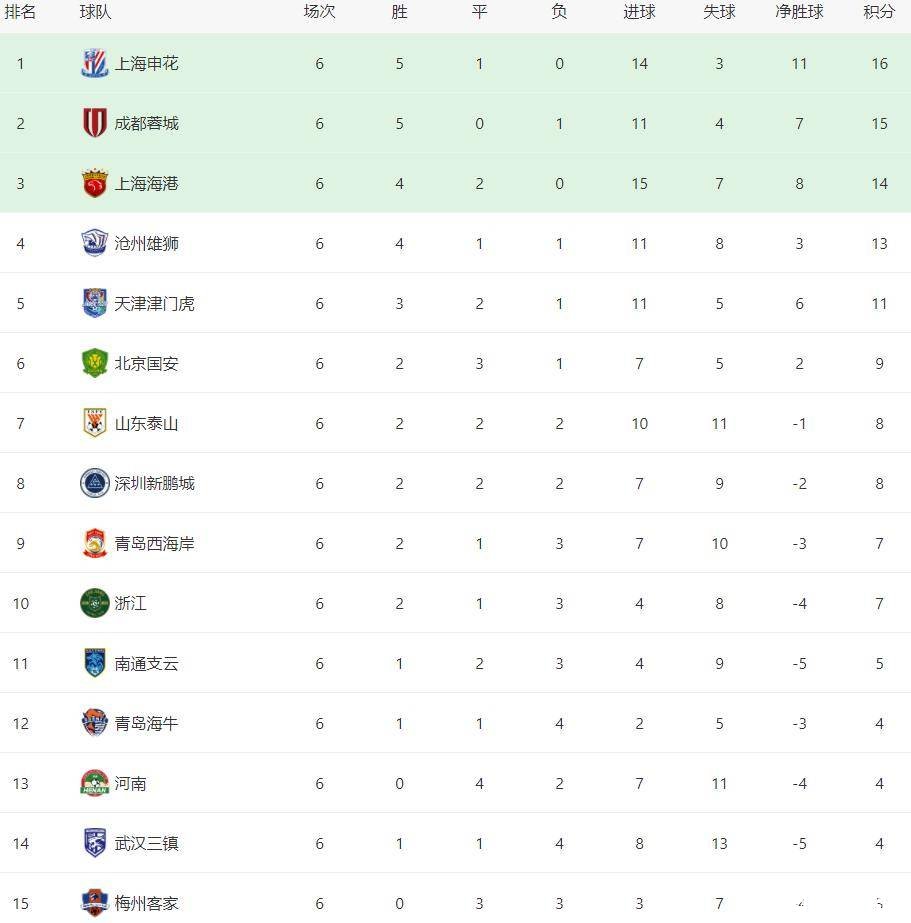Click the Henan team badge
This screenshot has height=923, width=911.
(94, 784)
